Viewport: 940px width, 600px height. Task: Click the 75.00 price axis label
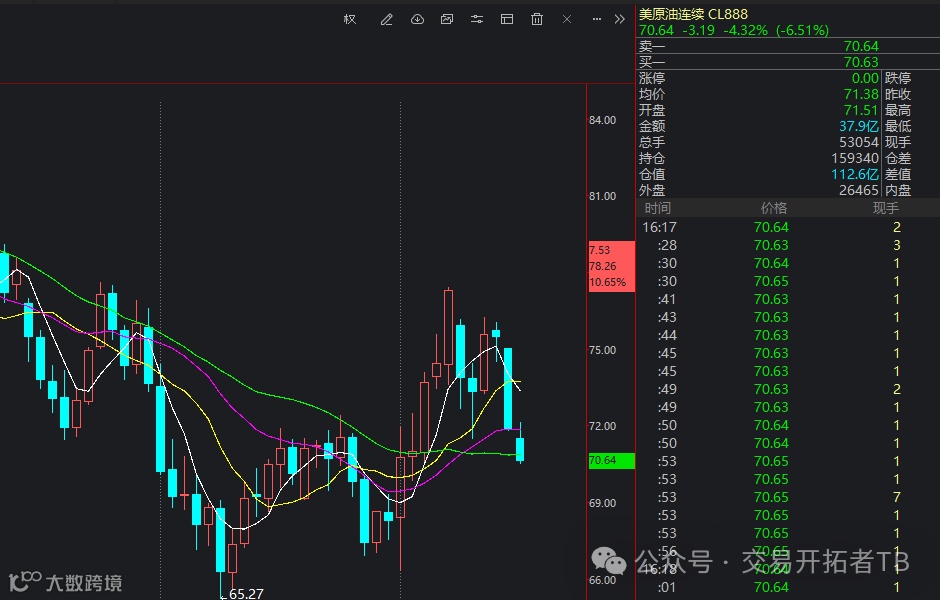coord(602,350)
